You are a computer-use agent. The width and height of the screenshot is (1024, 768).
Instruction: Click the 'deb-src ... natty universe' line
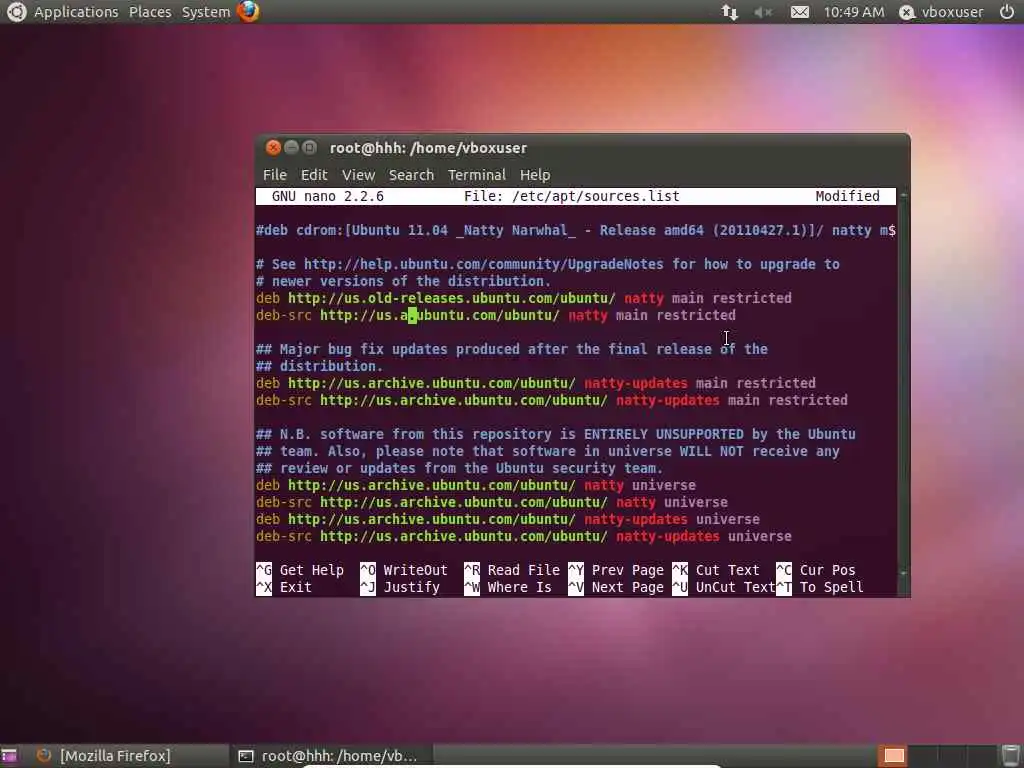coord(492,502)
